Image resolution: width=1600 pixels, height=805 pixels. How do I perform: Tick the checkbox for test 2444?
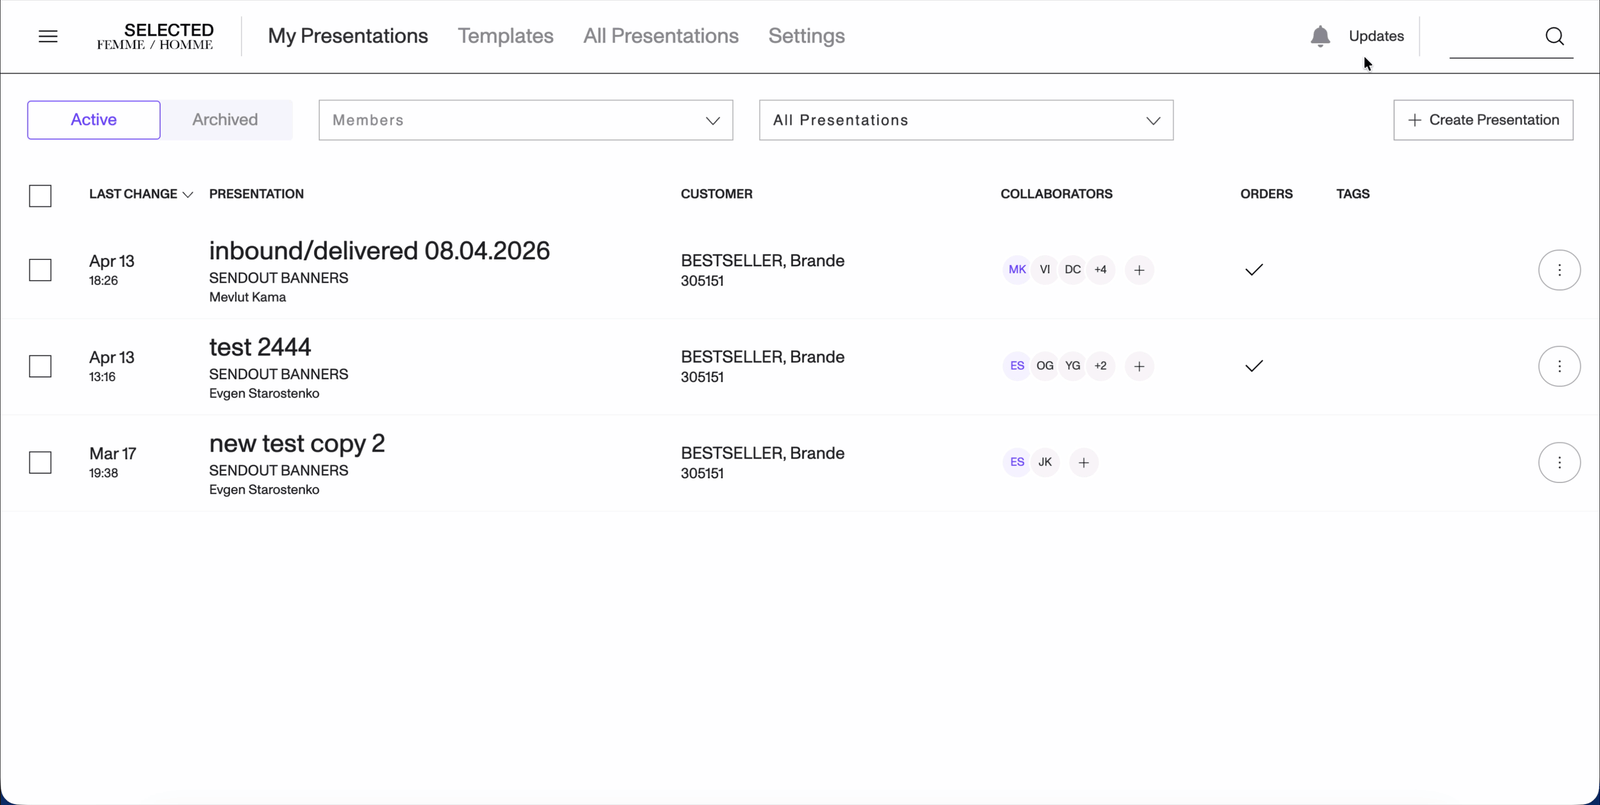click(x=40, y=367)
